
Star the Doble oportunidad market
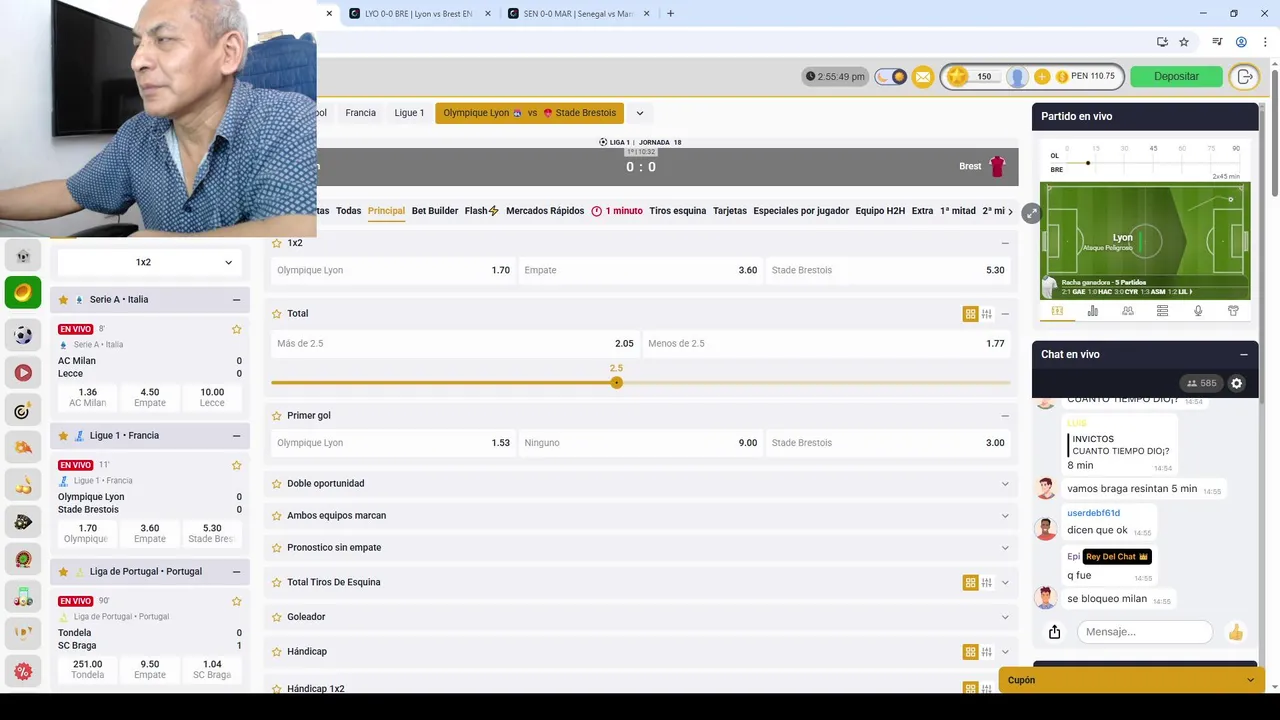277,483
